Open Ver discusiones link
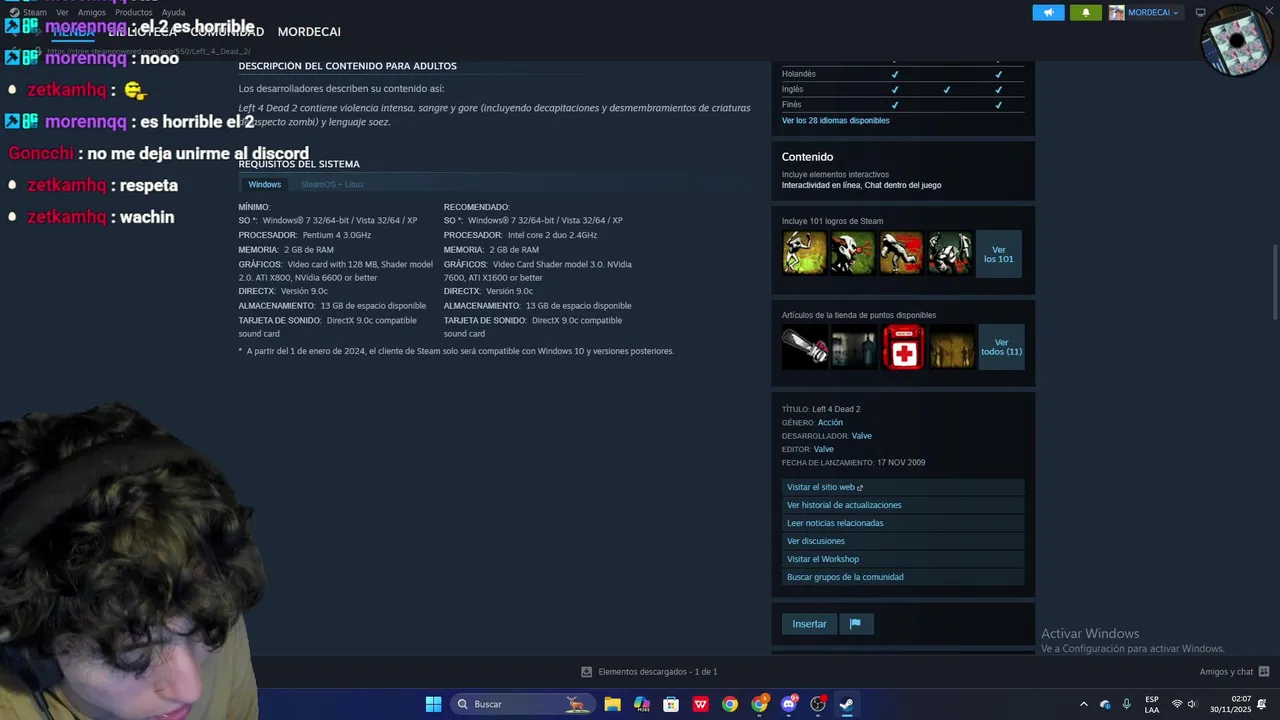1280x720 pixels. [903, 541]
